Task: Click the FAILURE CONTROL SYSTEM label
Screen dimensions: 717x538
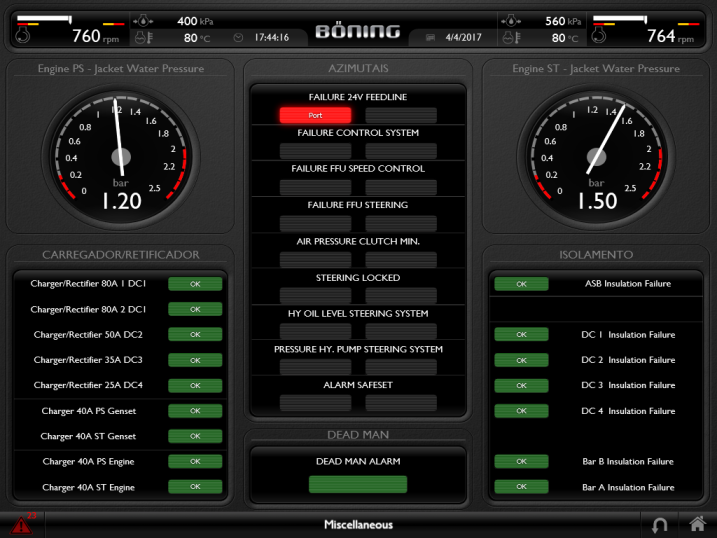Action: click(358, 133)
